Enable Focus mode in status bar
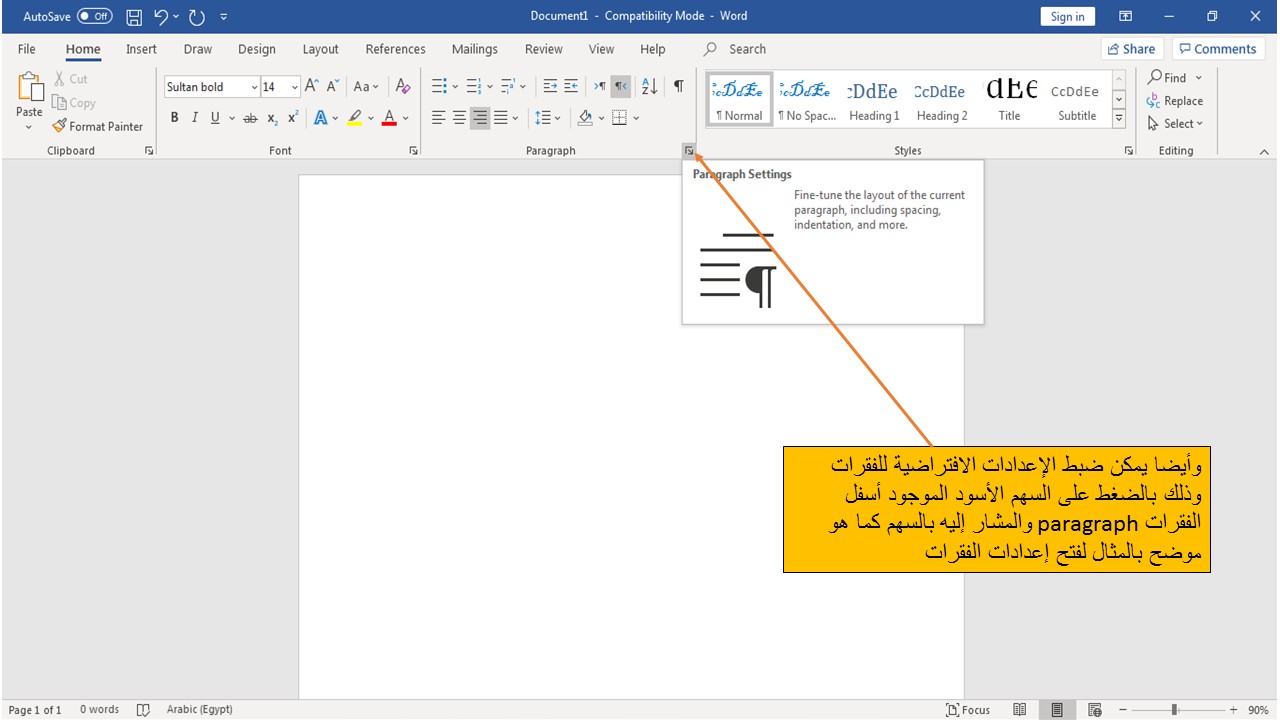Screen dimensions: 1280x720 point(968,709)
